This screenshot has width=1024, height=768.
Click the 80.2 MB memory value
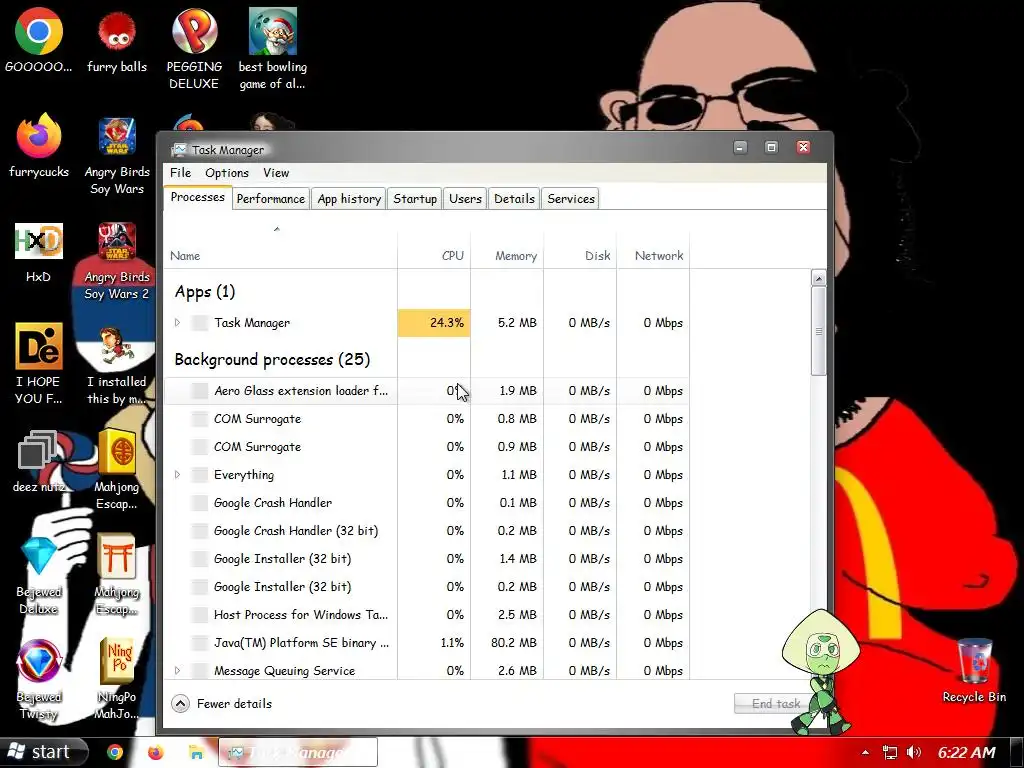(514, 643)
